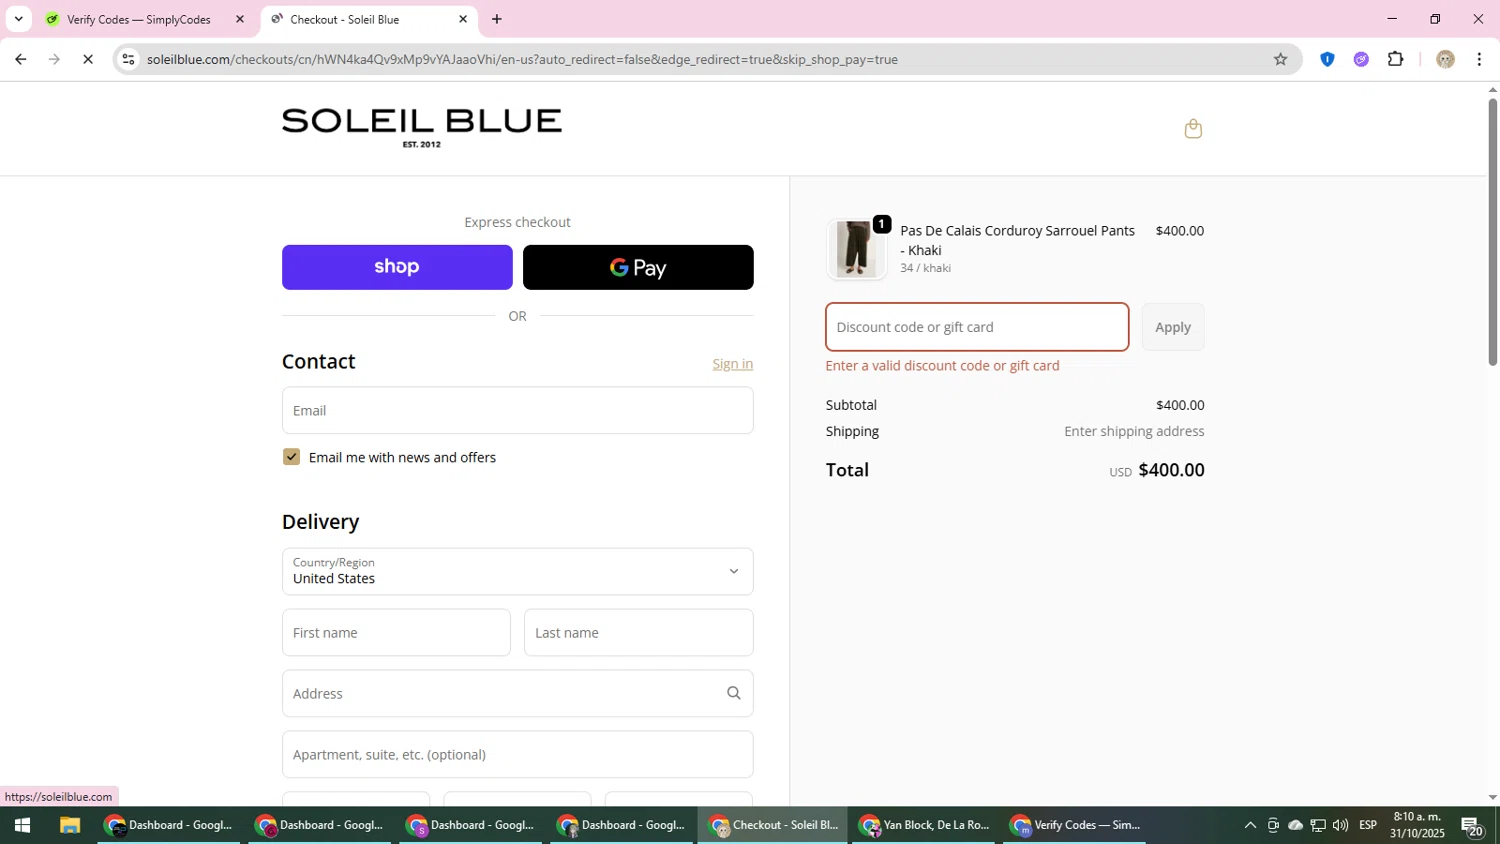The width and height of the screenshot is (1500, 844).
Task: Open the notification center icon
Action: click(x=1472, y=826)
